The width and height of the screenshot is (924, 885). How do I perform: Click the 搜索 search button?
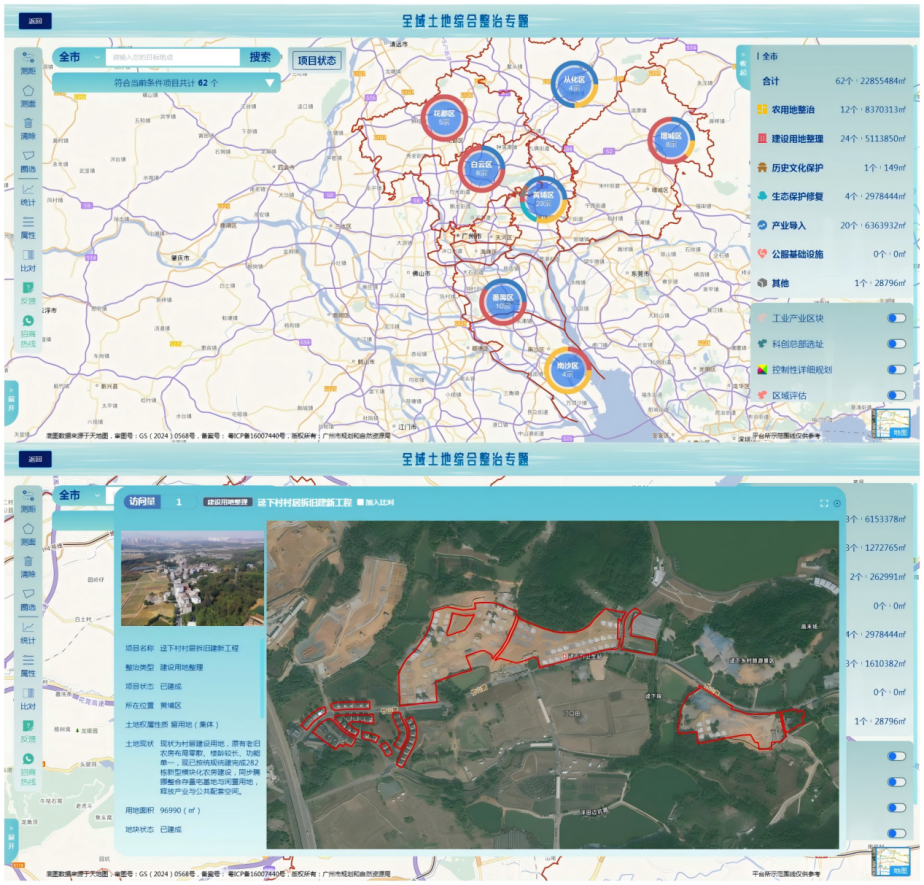[x=260, y=58]
